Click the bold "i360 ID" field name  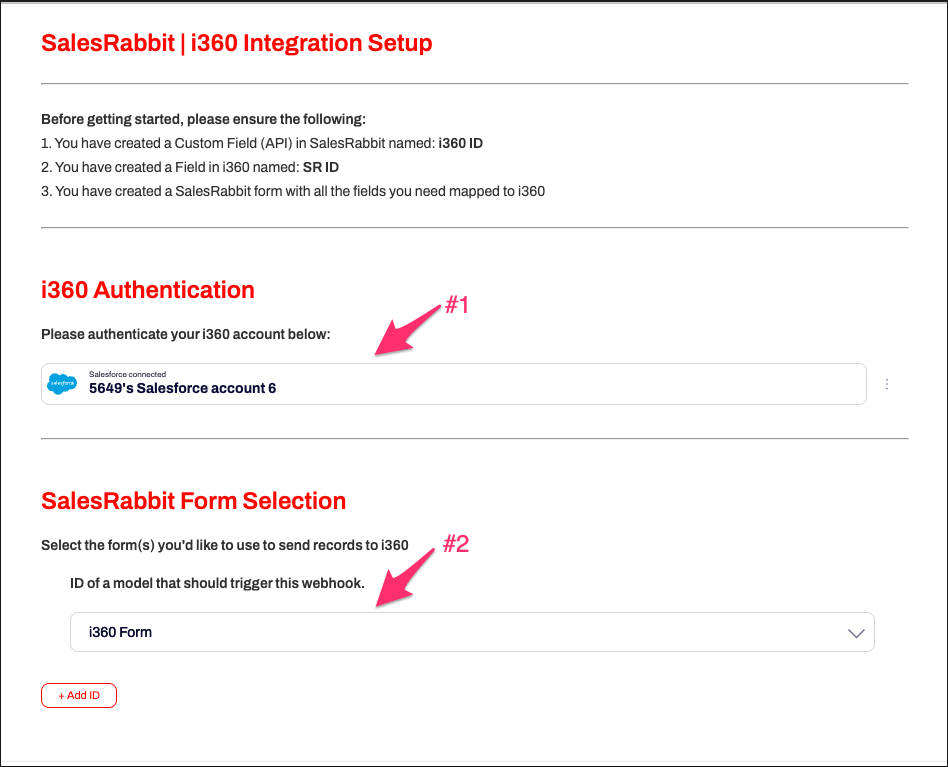pyautogui.click(x=460, y=143)
